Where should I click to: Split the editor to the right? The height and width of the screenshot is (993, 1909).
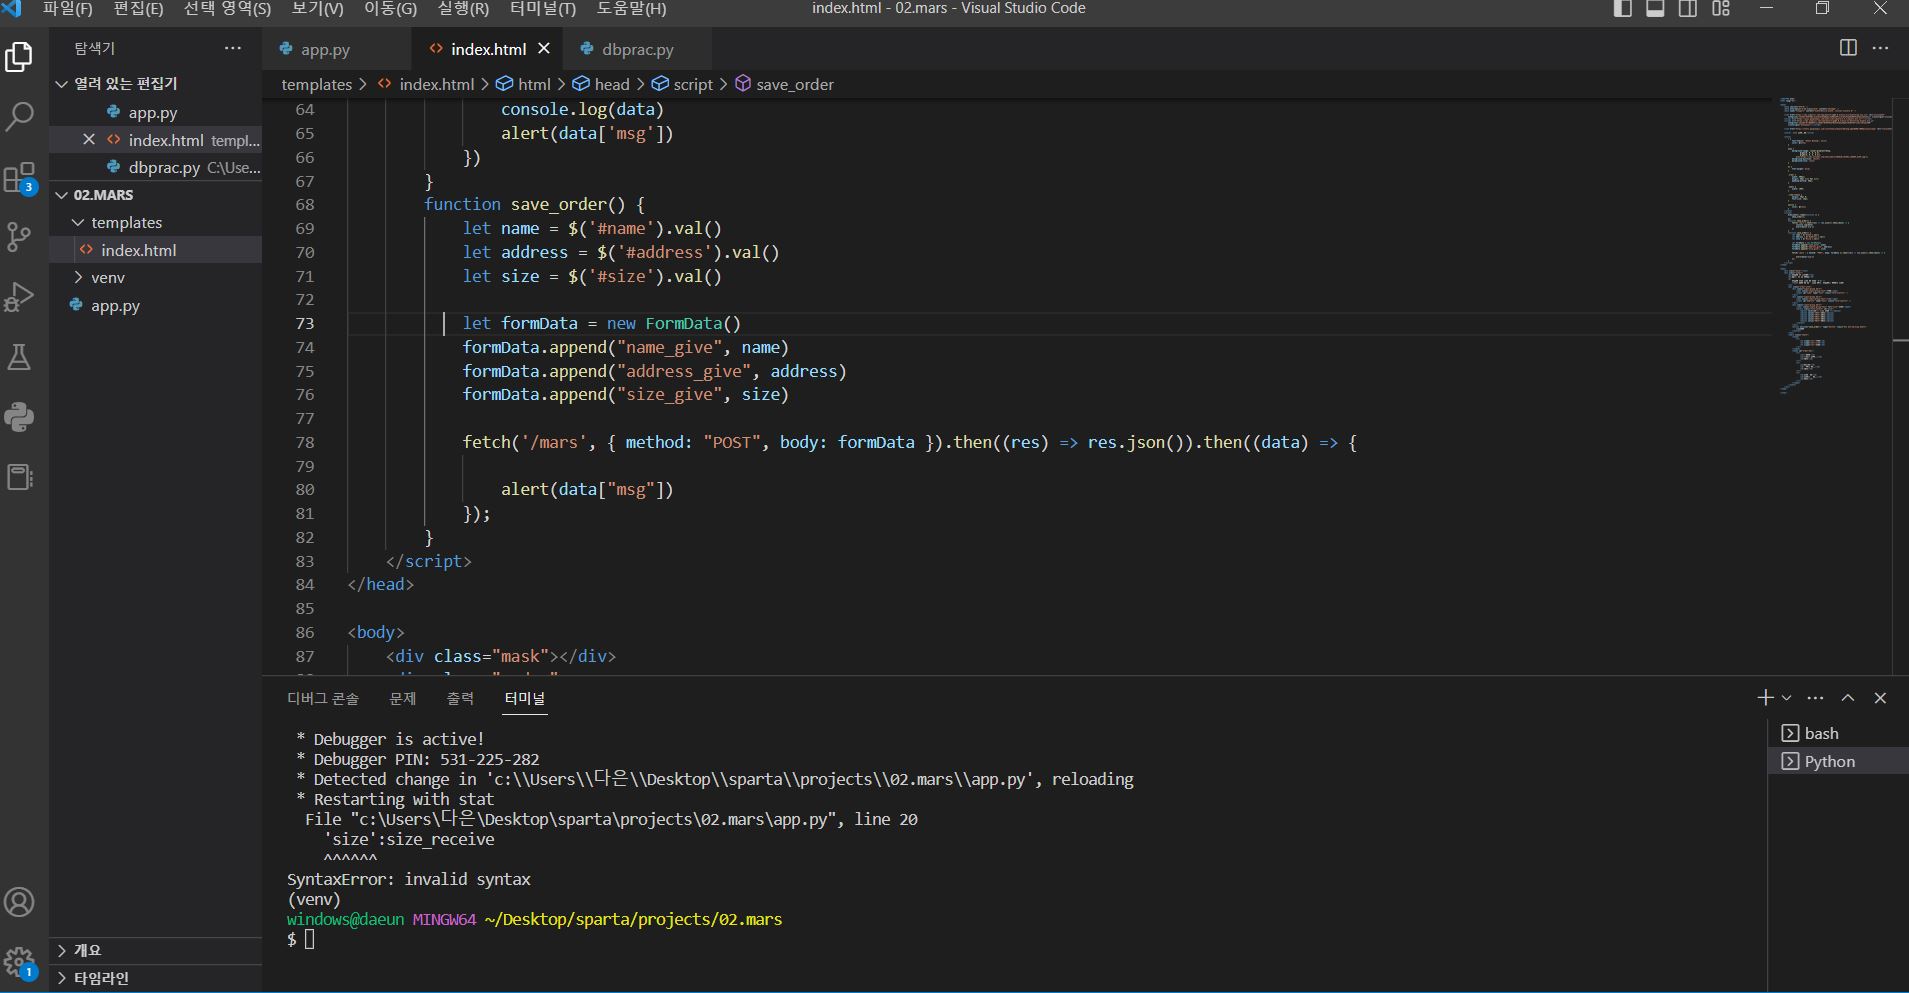[1848, 48]
